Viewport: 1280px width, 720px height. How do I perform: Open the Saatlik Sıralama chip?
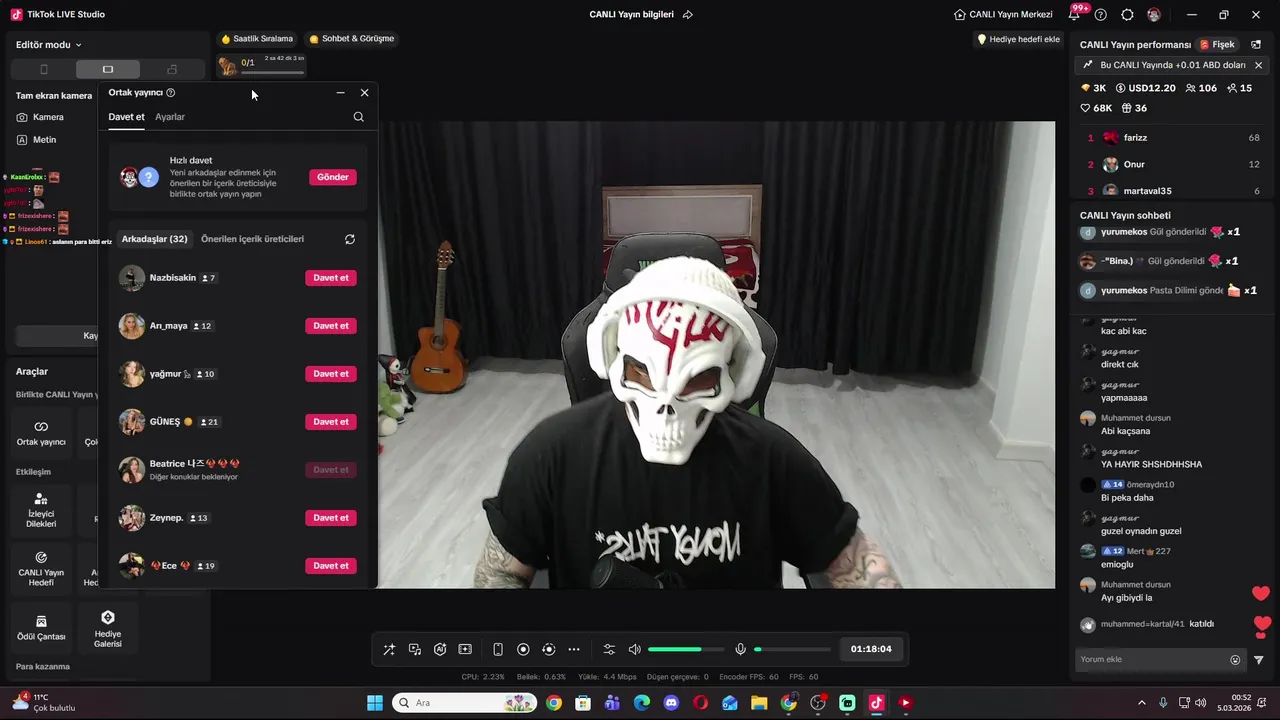click(x=257, y=39)
